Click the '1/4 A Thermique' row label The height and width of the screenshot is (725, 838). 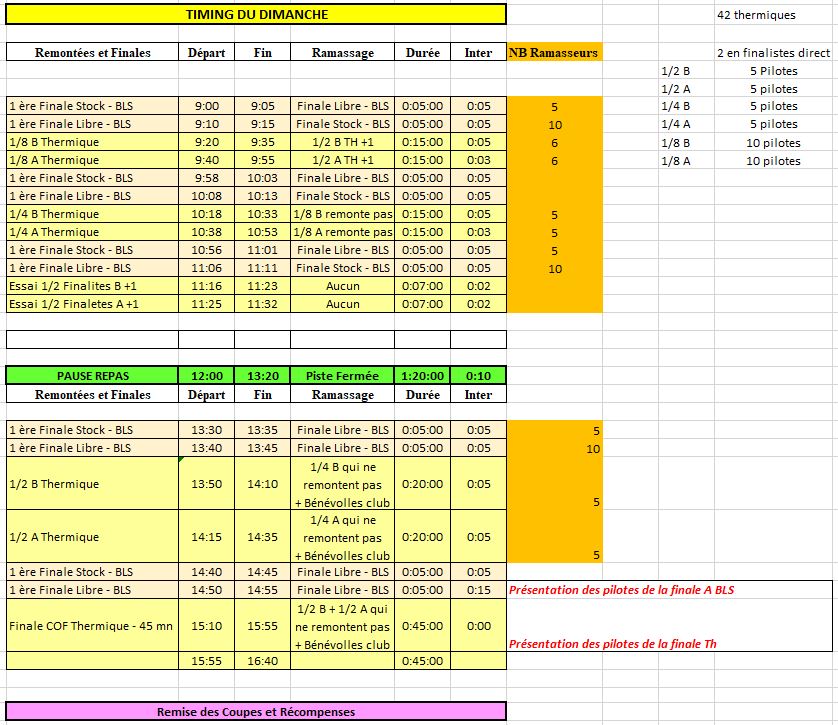tap(92, 232)
